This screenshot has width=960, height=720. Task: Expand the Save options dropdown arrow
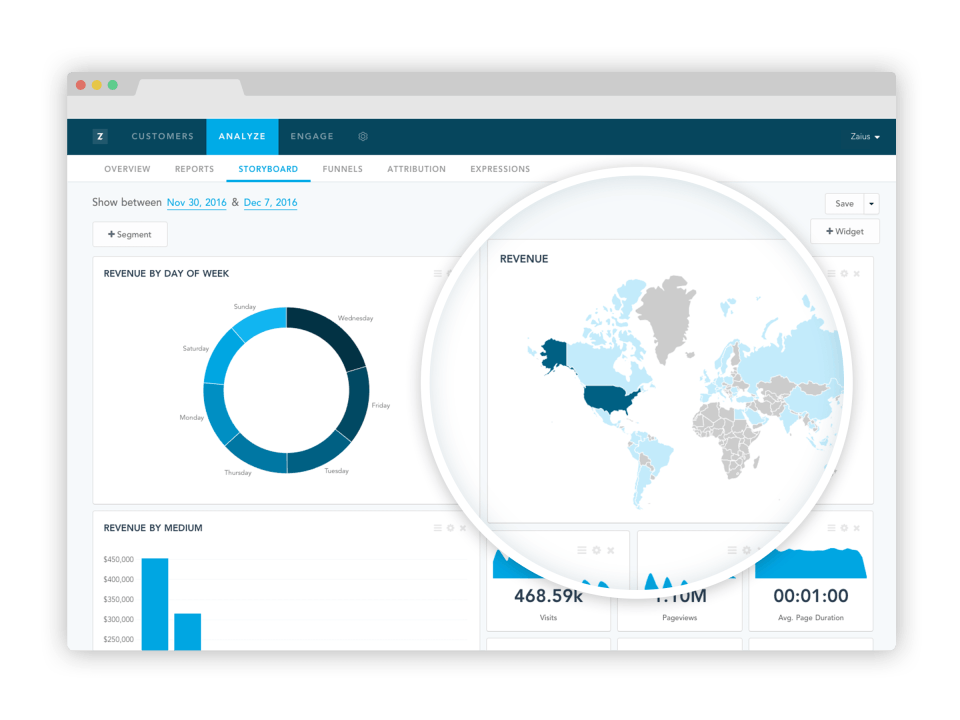point(871,204)
